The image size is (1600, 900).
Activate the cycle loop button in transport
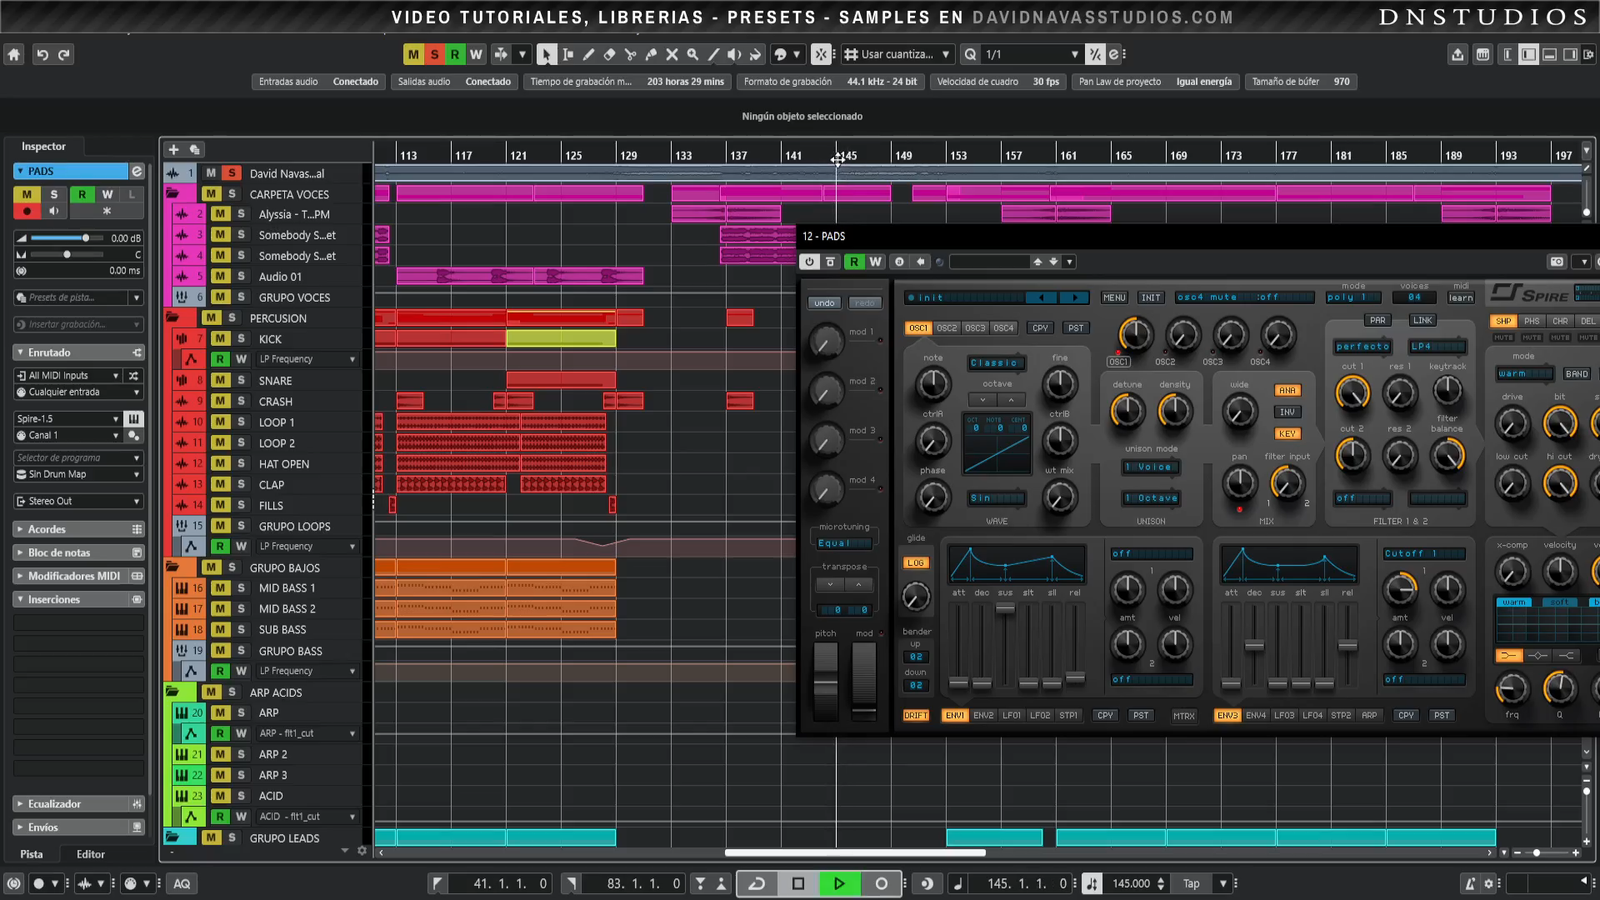coord(757,883)
